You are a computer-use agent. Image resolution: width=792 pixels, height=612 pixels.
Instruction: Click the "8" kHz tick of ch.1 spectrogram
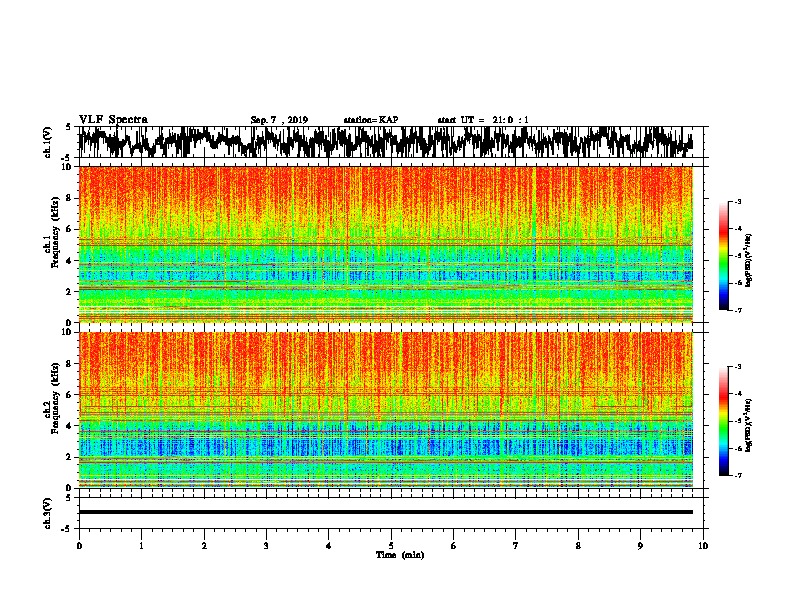click(x=70, y=198)
